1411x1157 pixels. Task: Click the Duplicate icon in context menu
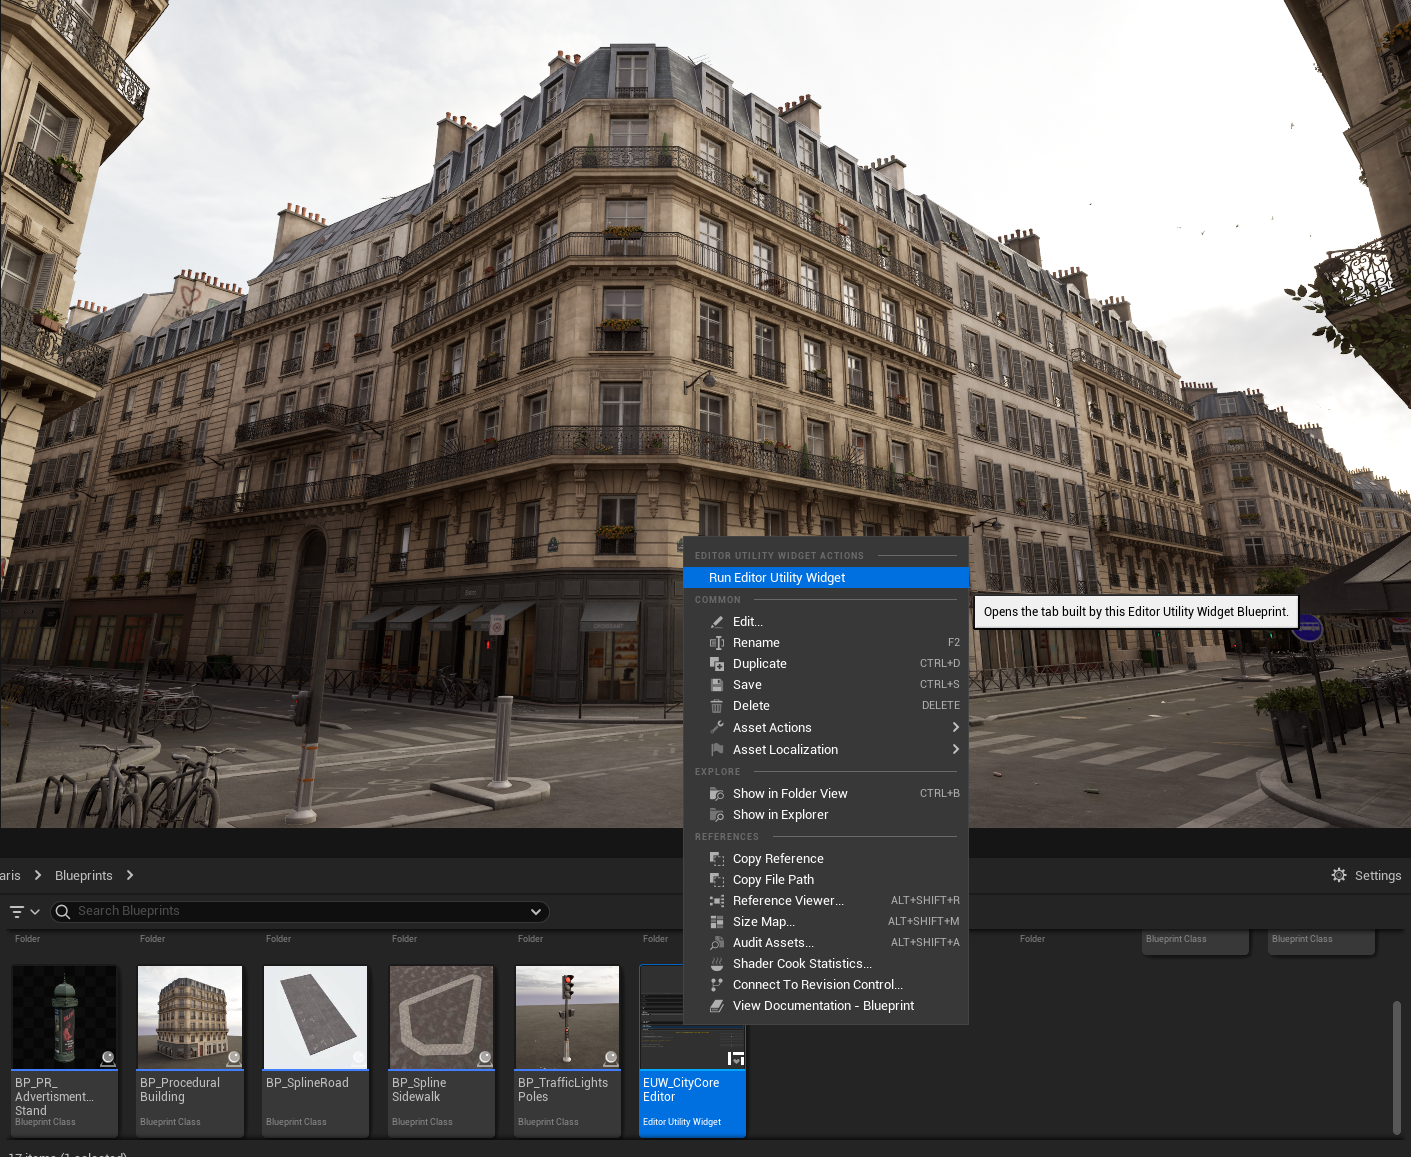(x=716, y=664)
